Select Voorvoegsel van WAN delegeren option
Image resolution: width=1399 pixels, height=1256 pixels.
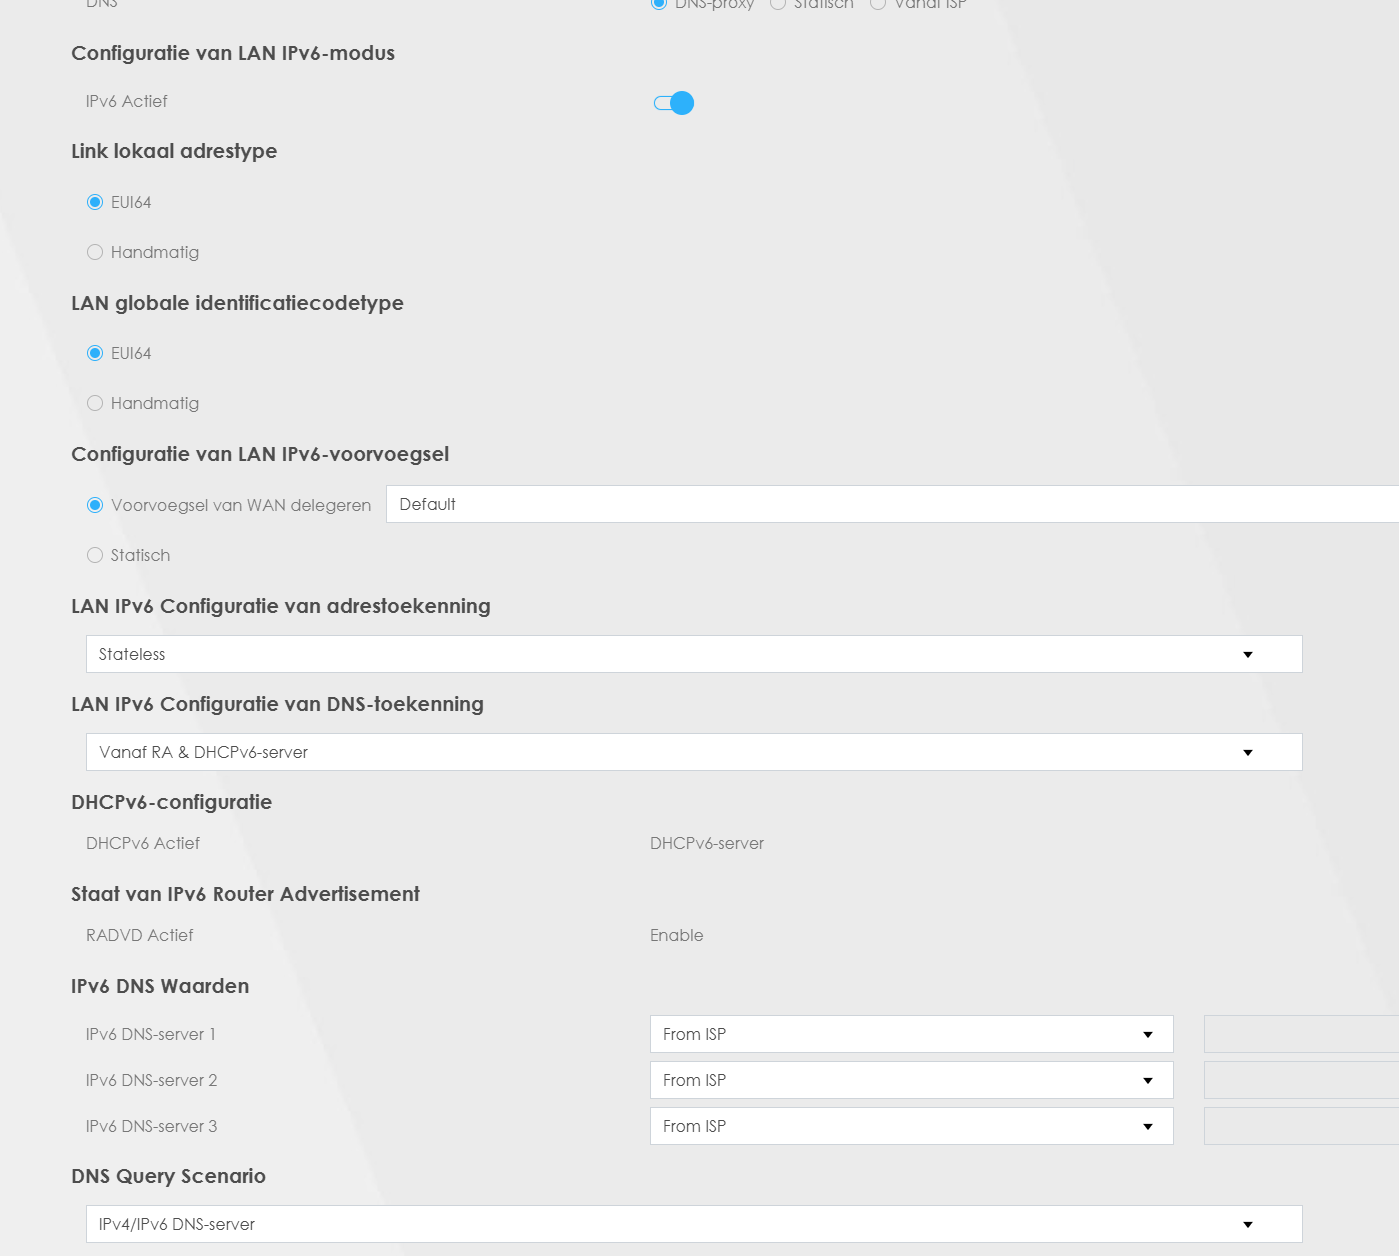click(x=95, y=505)
